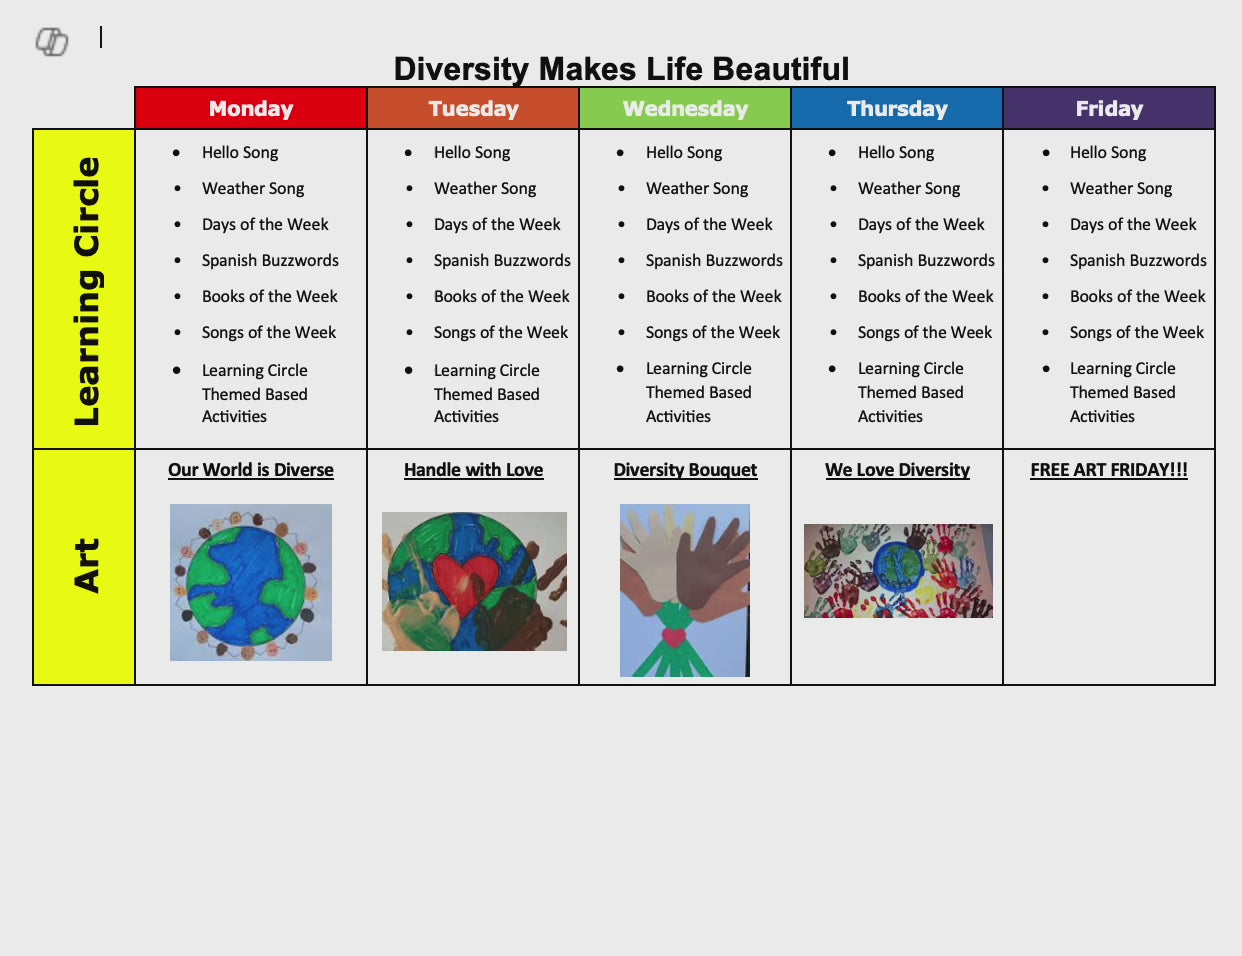The image size is (1242, 956).
Task: Click the yellow Learning Circle row label
Action: (85, 290)
